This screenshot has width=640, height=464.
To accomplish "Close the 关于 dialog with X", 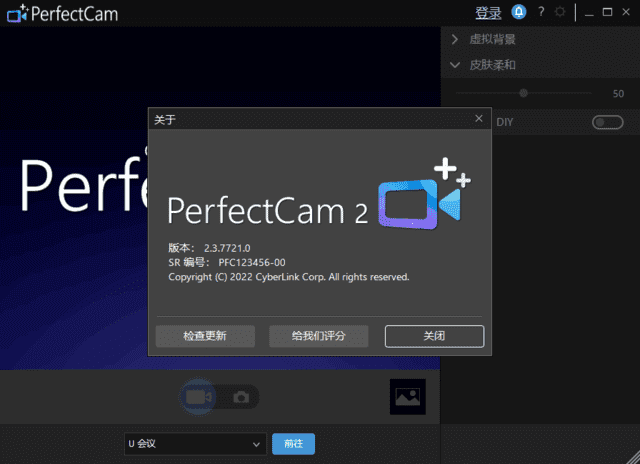I will click(x=479, y=118).
